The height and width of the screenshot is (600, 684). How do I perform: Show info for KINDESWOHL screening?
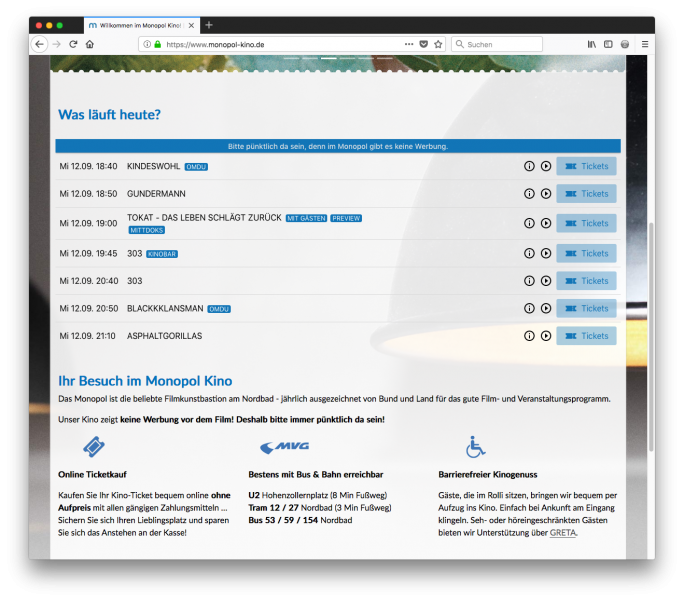[x=529, y=166]
